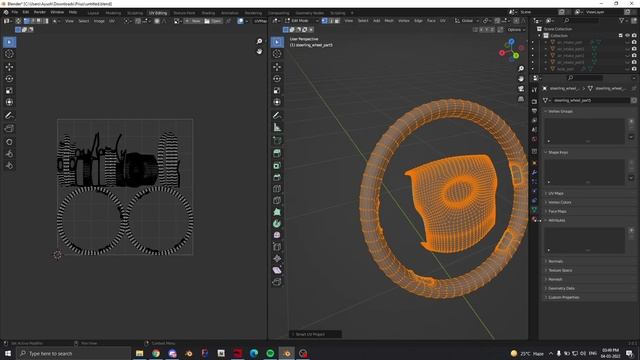Screen dimensions: 640x360
Task: Open the UVMap dropdown in the UV editor
Action: pos(260,21)
